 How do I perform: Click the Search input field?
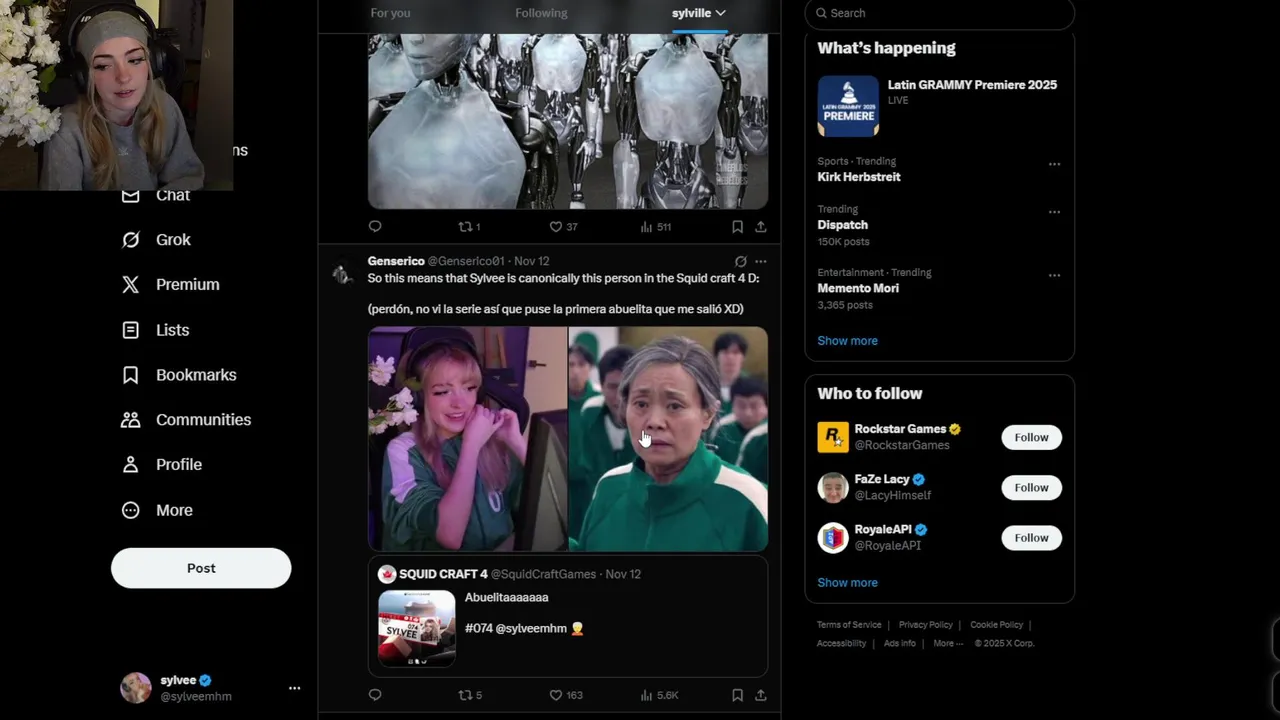coord(940,13)
